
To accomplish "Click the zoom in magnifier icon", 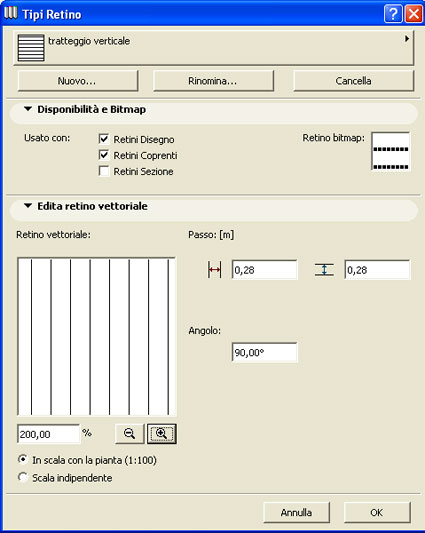I will (162, 433).
